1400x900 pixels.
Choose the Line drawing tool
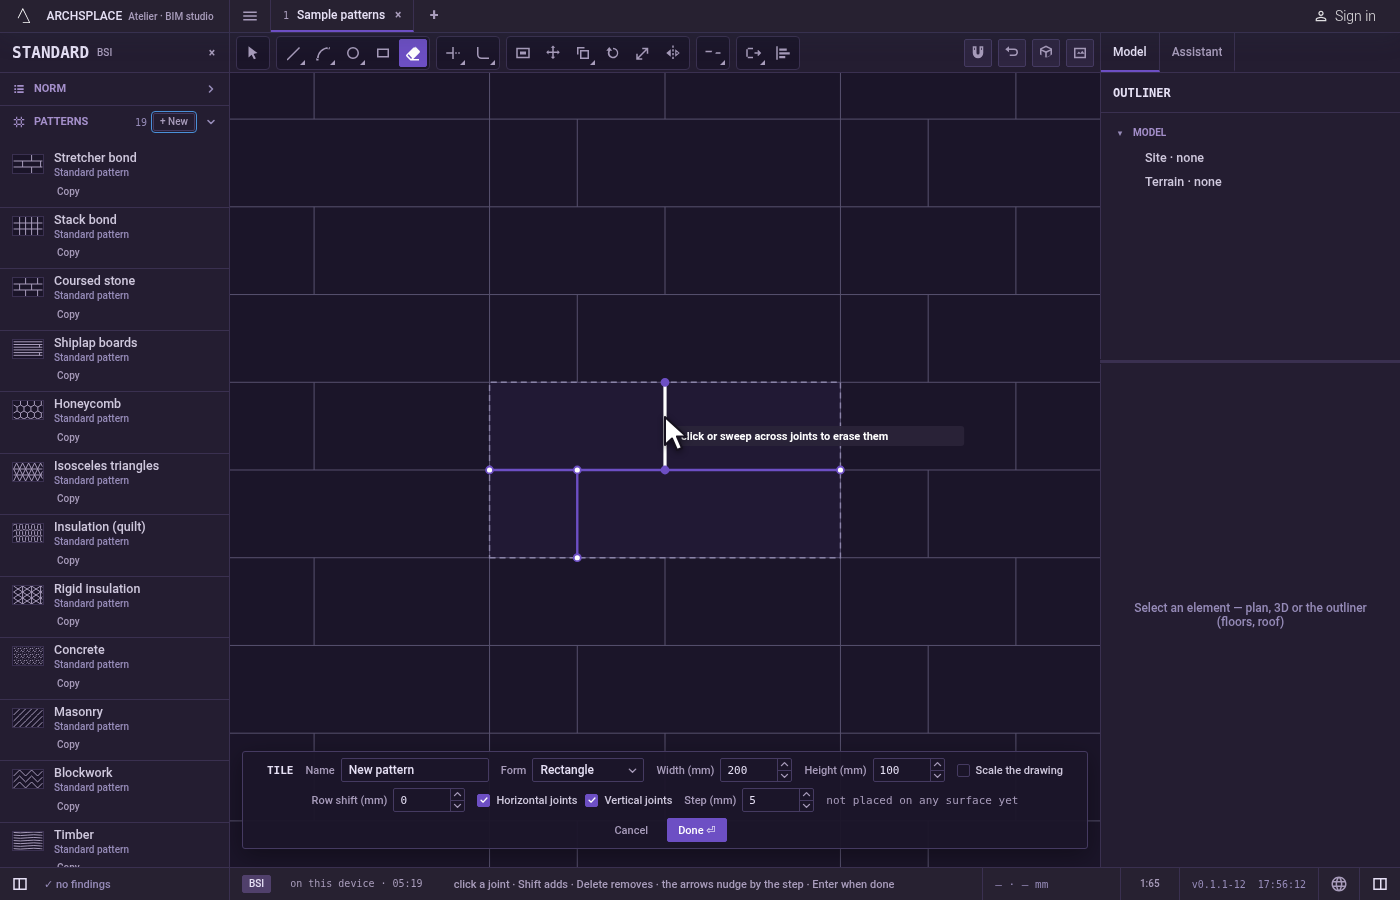pyautogui.click(x=293, y=53)
